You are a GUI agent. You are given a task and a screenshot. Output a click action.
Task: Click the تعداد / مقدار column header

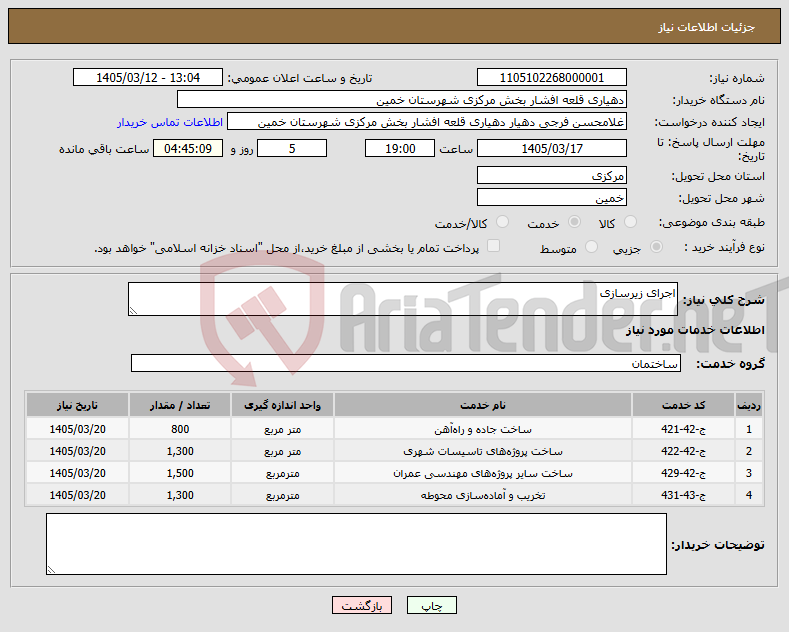[180, 405]
